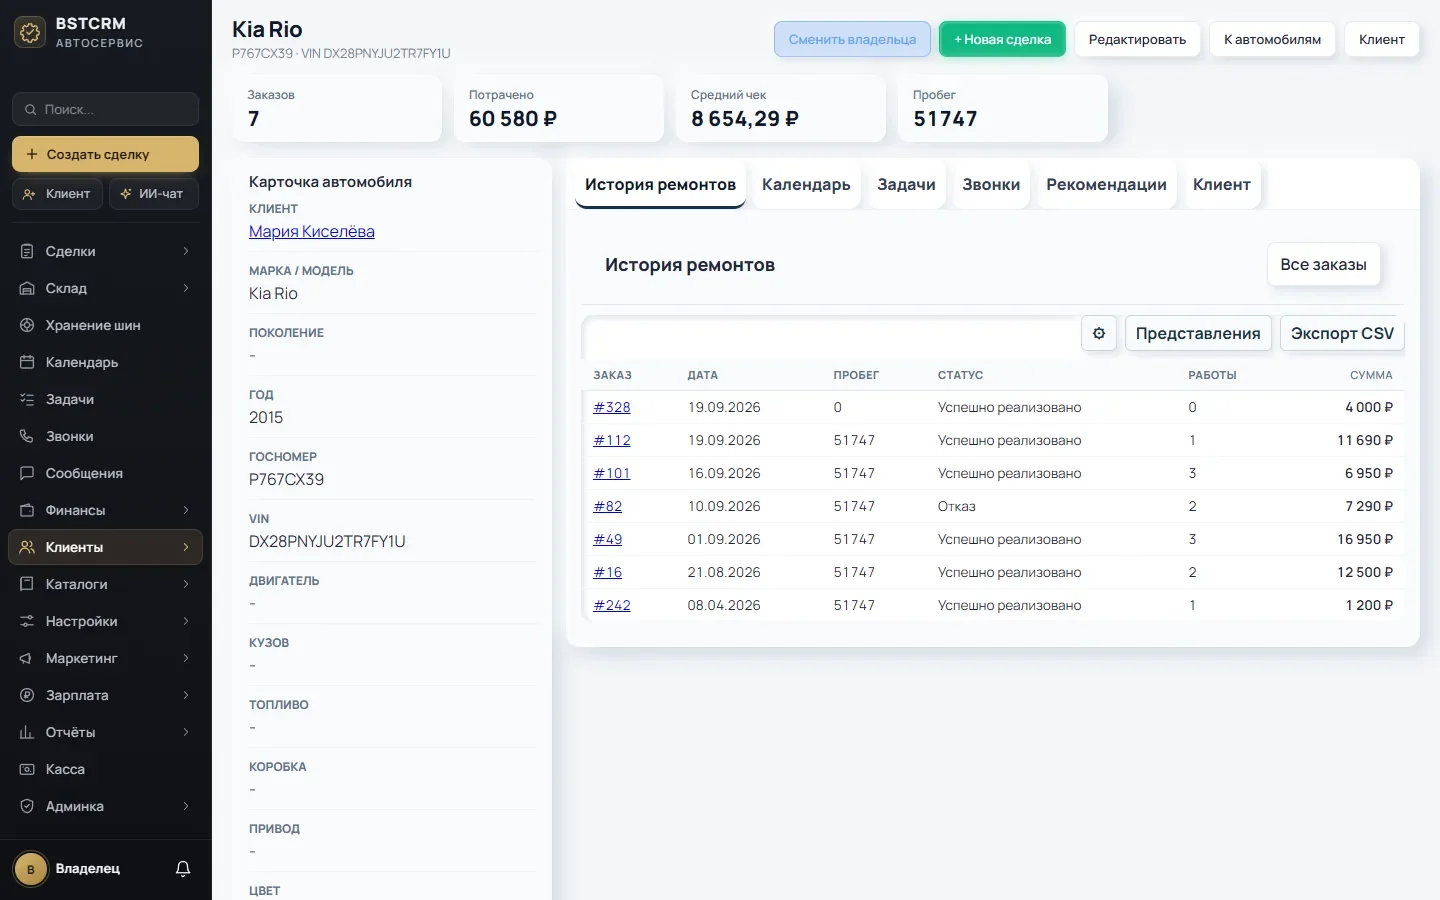This screenshot has width=1440, height=900.
Task: Click the Все заказы button
Action: pos(1323,265)
